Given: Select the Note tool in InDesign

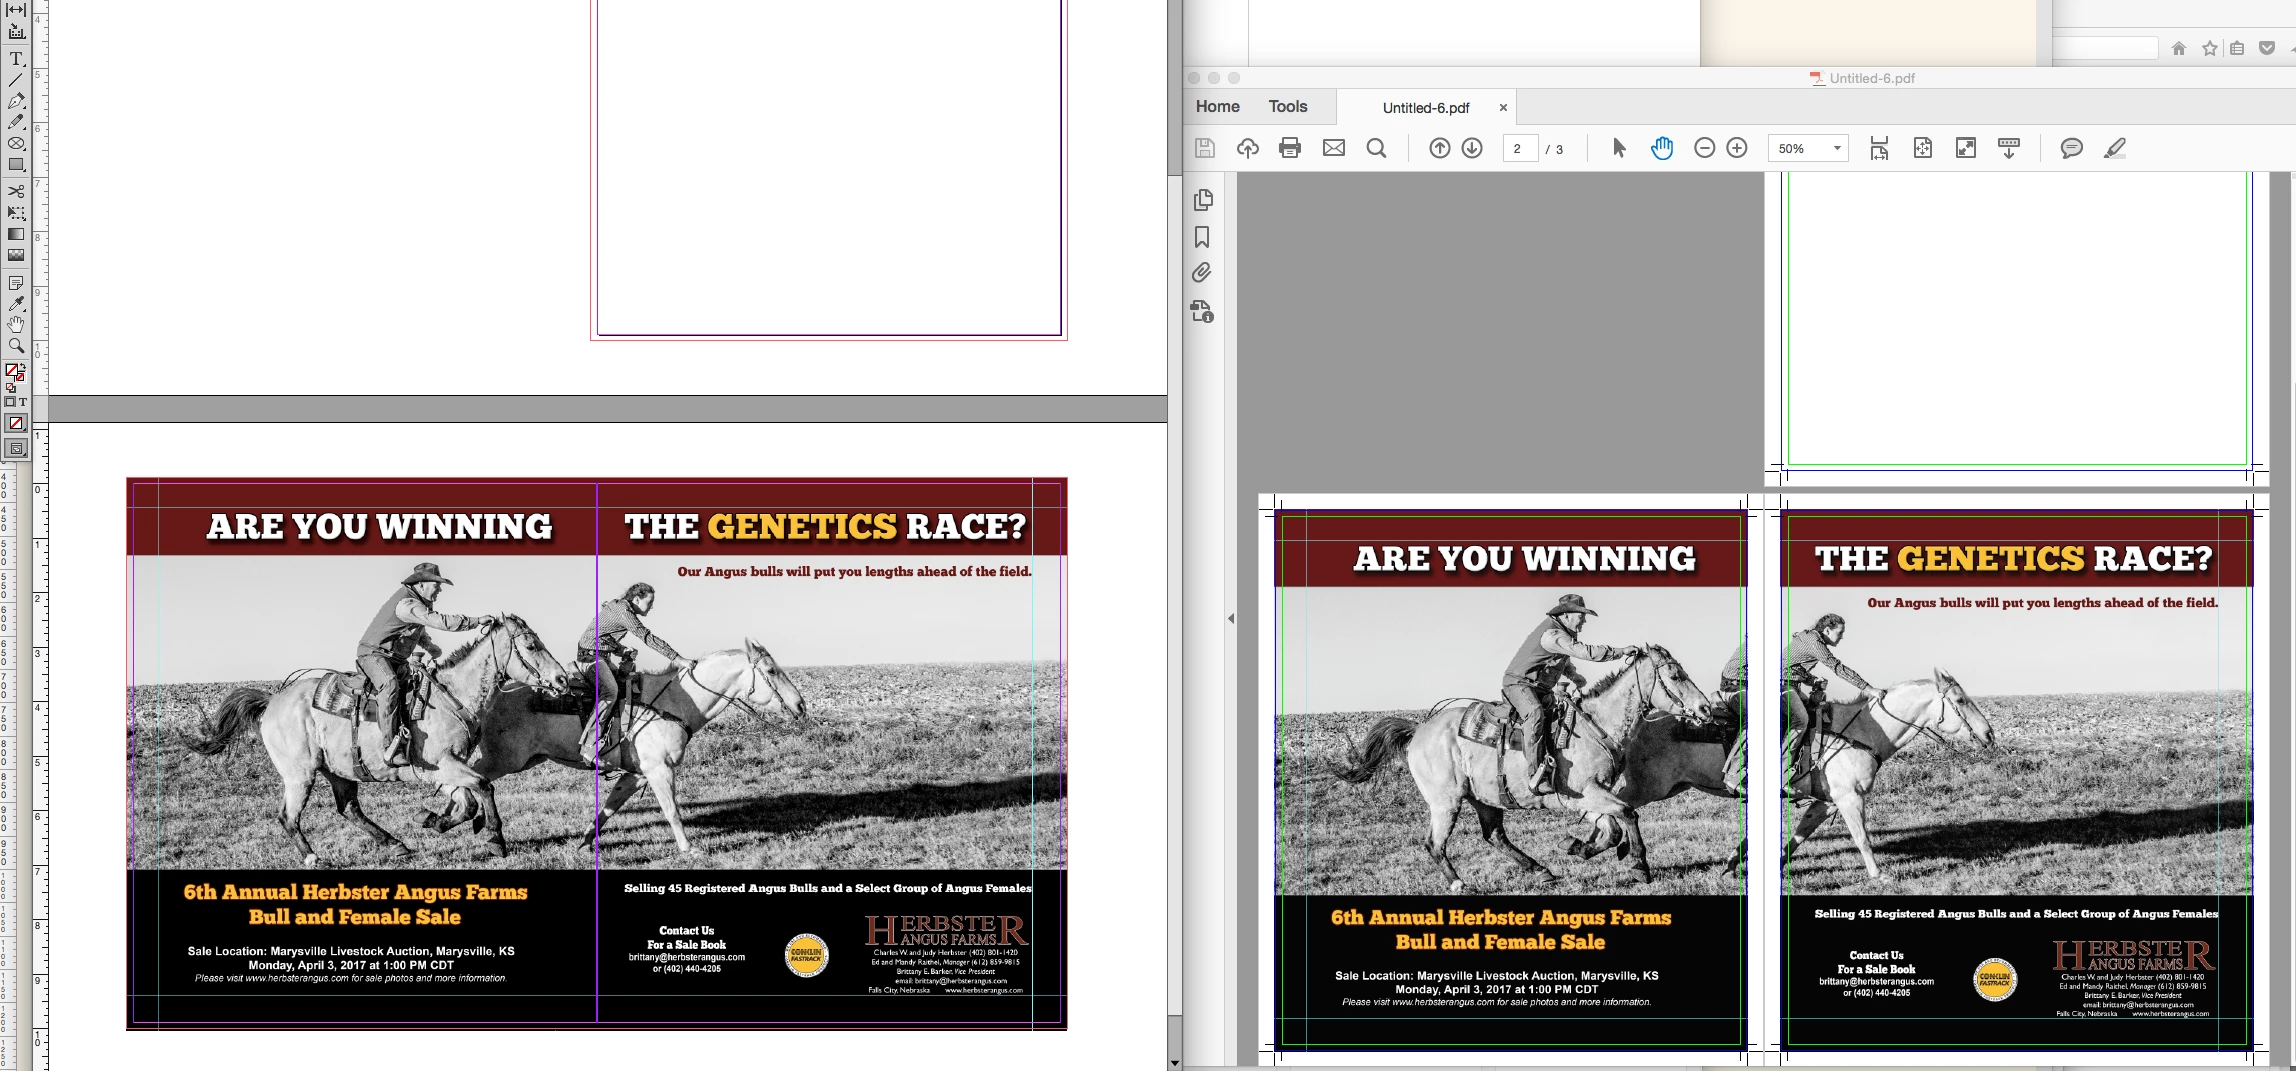Looking at the screenshot, I should pyautogui.click(x=16, y=283).
